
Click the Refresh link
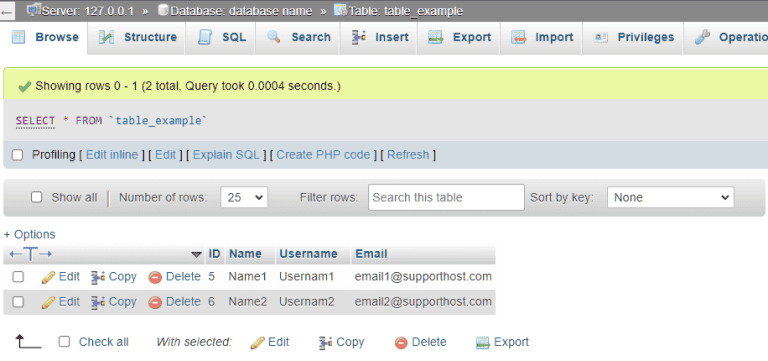(x=408, y=155)
